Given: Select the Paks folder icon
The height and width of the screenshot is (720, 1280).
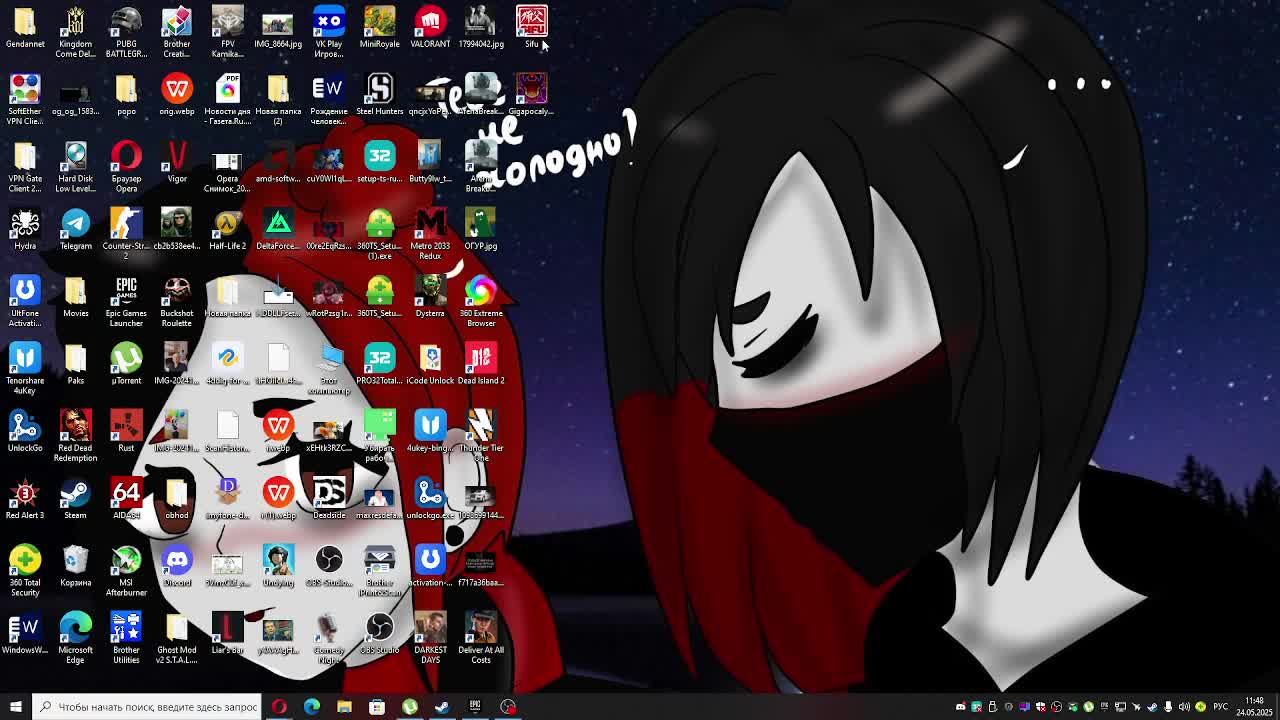Looking at the screenshot, I should (x=75, y=364).
